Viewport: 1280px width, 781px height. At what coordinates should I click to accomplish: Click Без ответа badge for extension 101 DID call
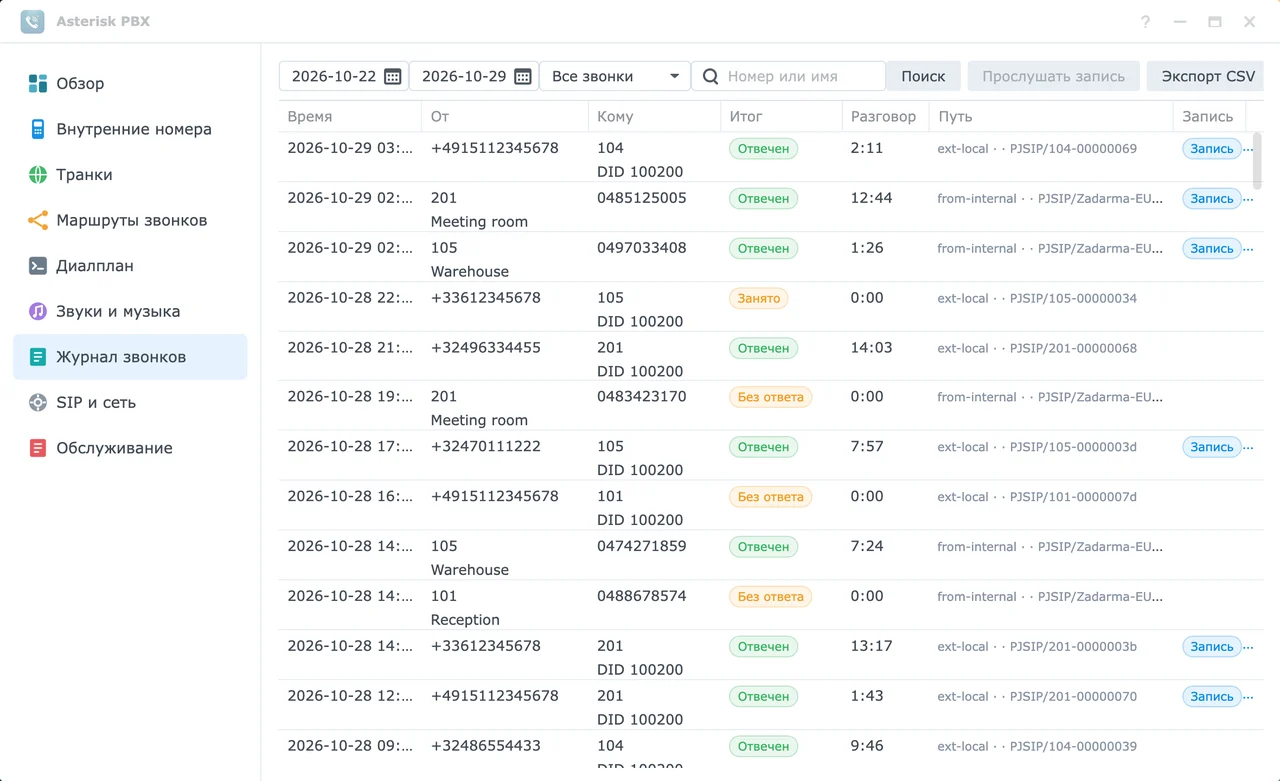[770, 497]
